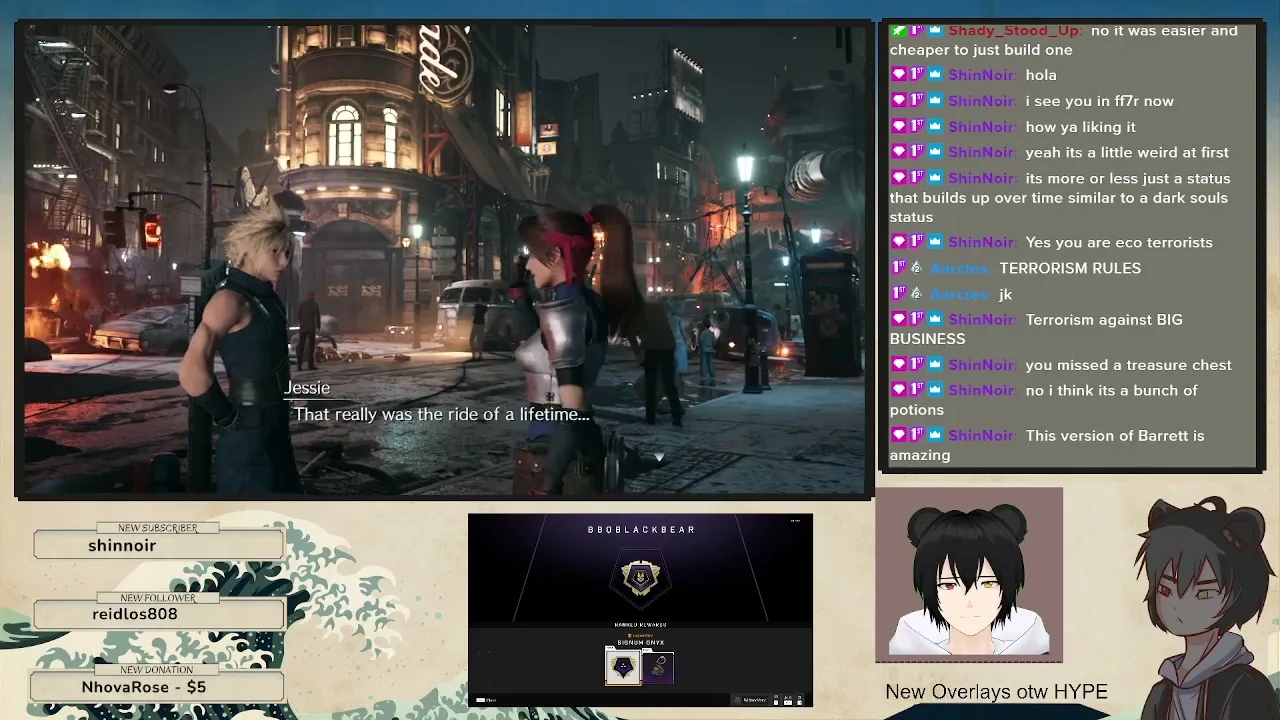Click the gem badge beside 'i see you in ff7r now'
The width and height of the screenshot is (1280, 720).
pos(898,101)
